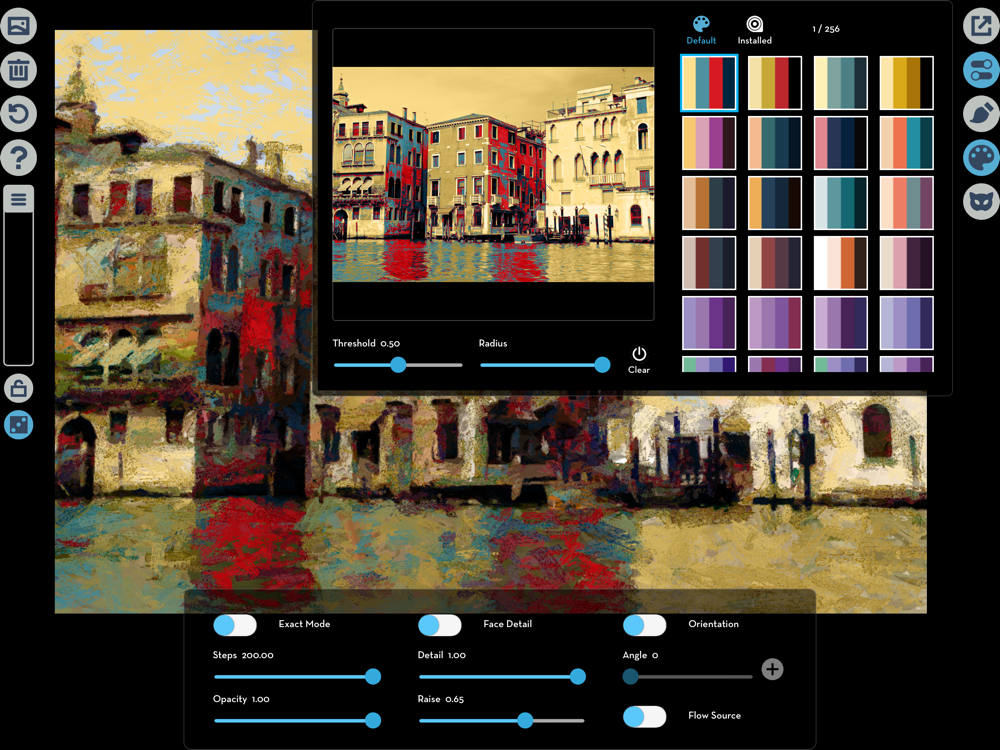The height and width of the screenshot is (750, 1000).
Task: Toggle the padlock unlock icon
Action: [18, 388]
